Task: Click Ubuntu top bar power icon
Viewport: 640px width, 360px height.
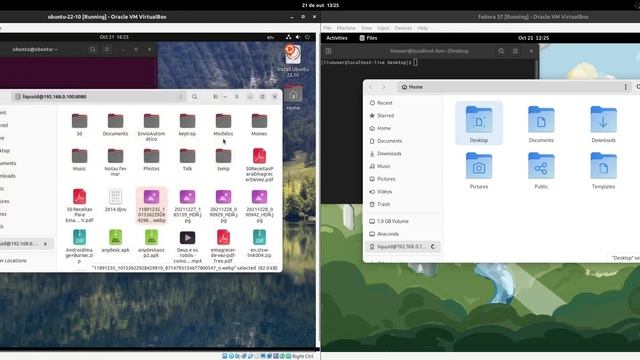Action: coord(307,37)
